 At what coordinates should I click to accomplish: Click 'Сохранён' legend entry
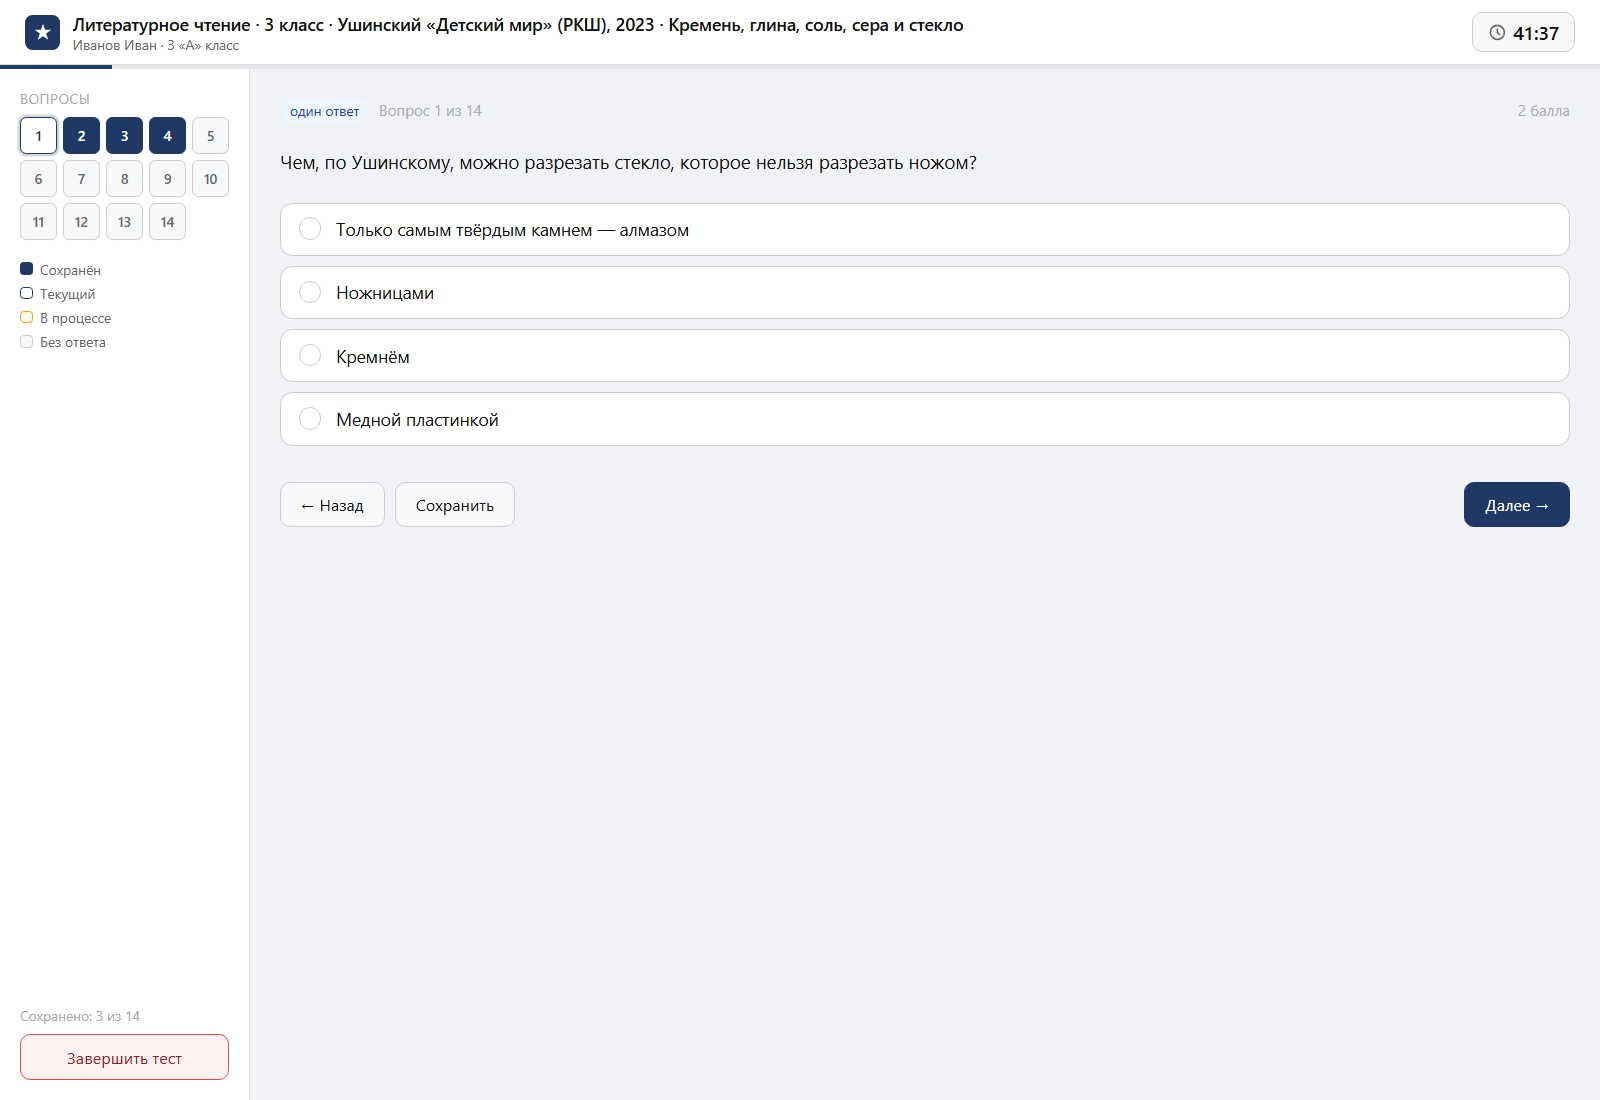click(60, 270)
